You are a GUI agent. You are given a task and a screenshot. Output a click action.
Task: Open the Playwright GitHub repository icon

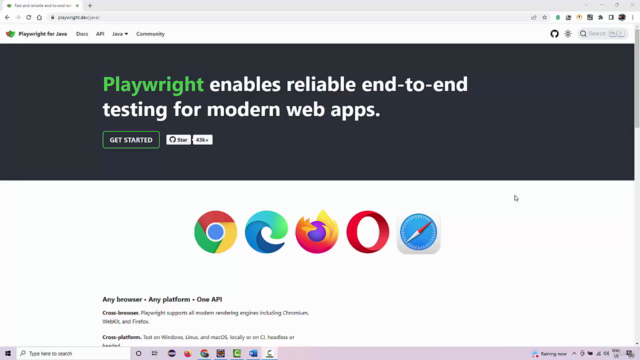(x=554, y=34)
